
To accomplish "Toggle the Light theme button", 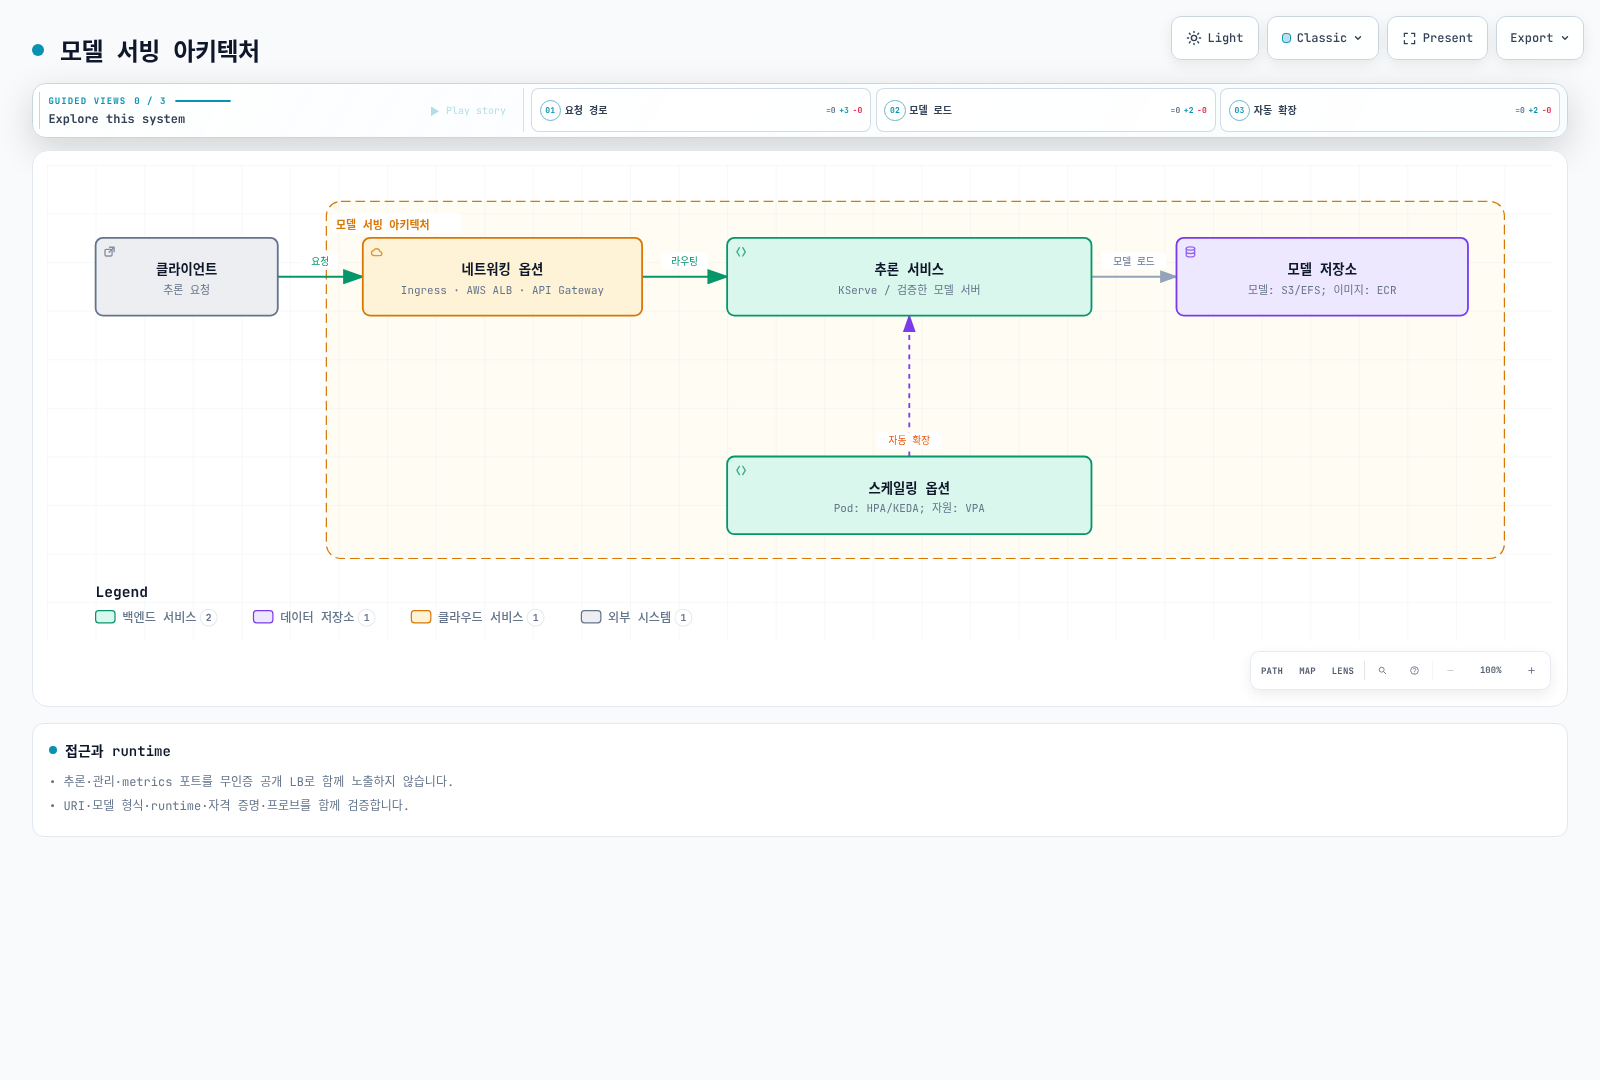I will (1215, 38).
